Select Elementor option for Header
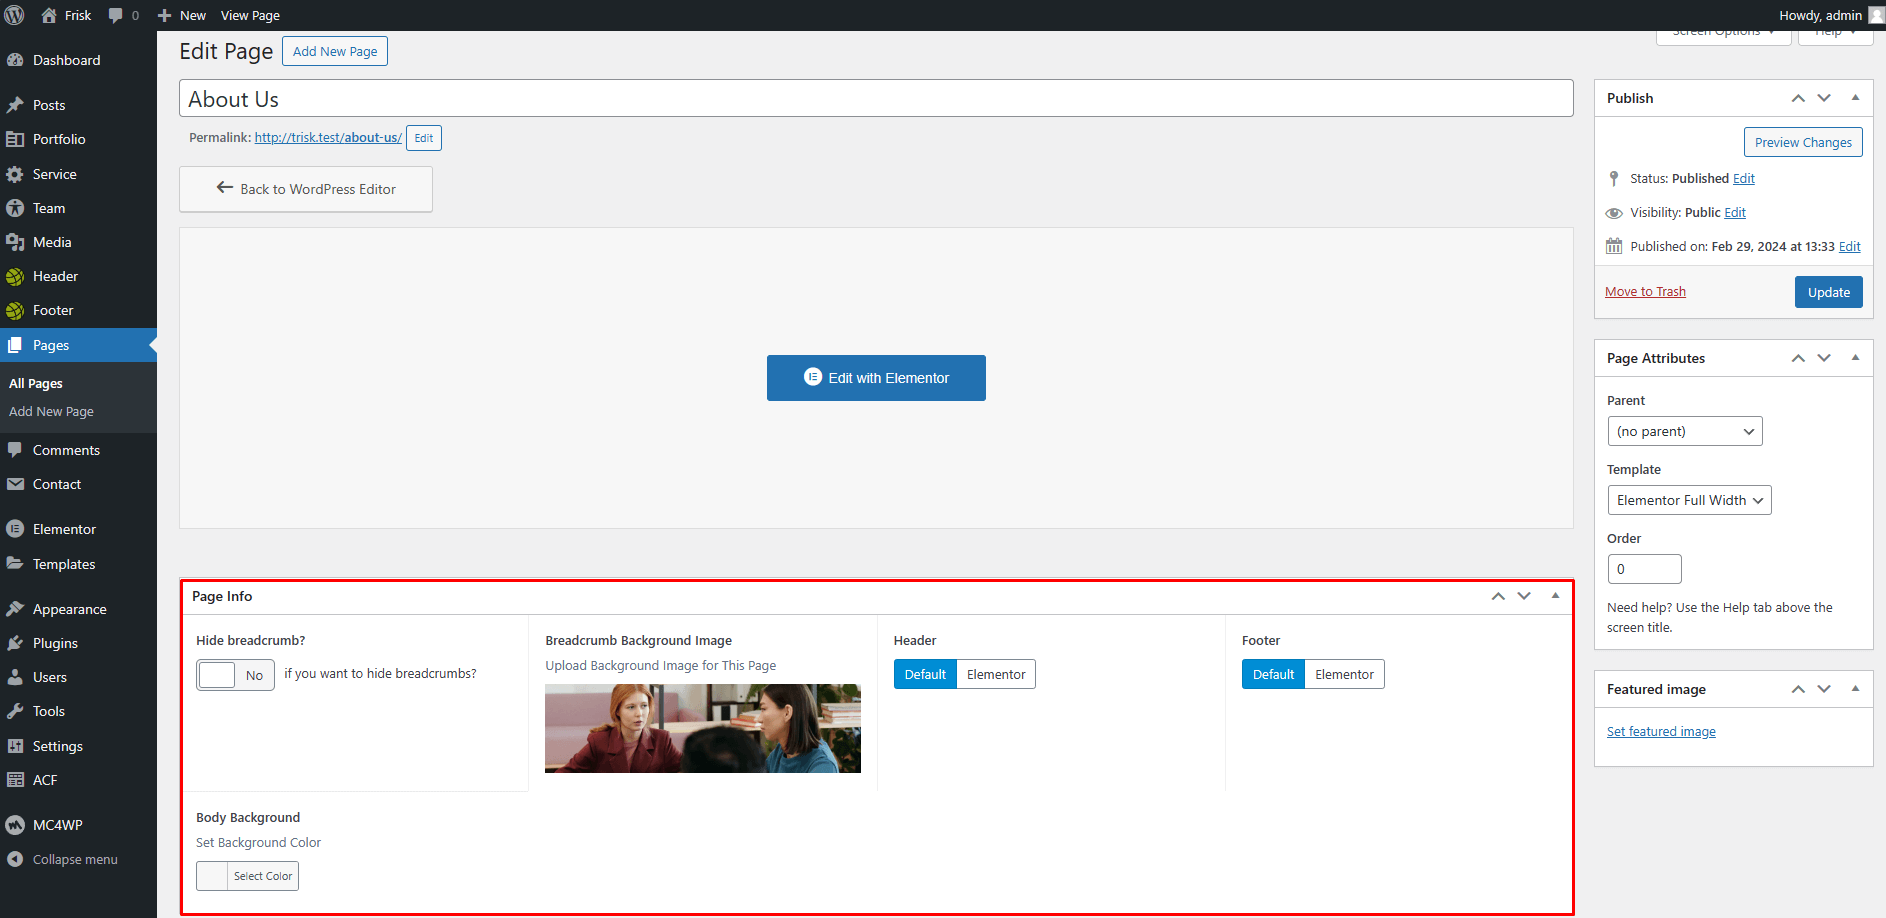Image resolution: width=1886 pixels, height=918 pixels. (x=995, y=674)
